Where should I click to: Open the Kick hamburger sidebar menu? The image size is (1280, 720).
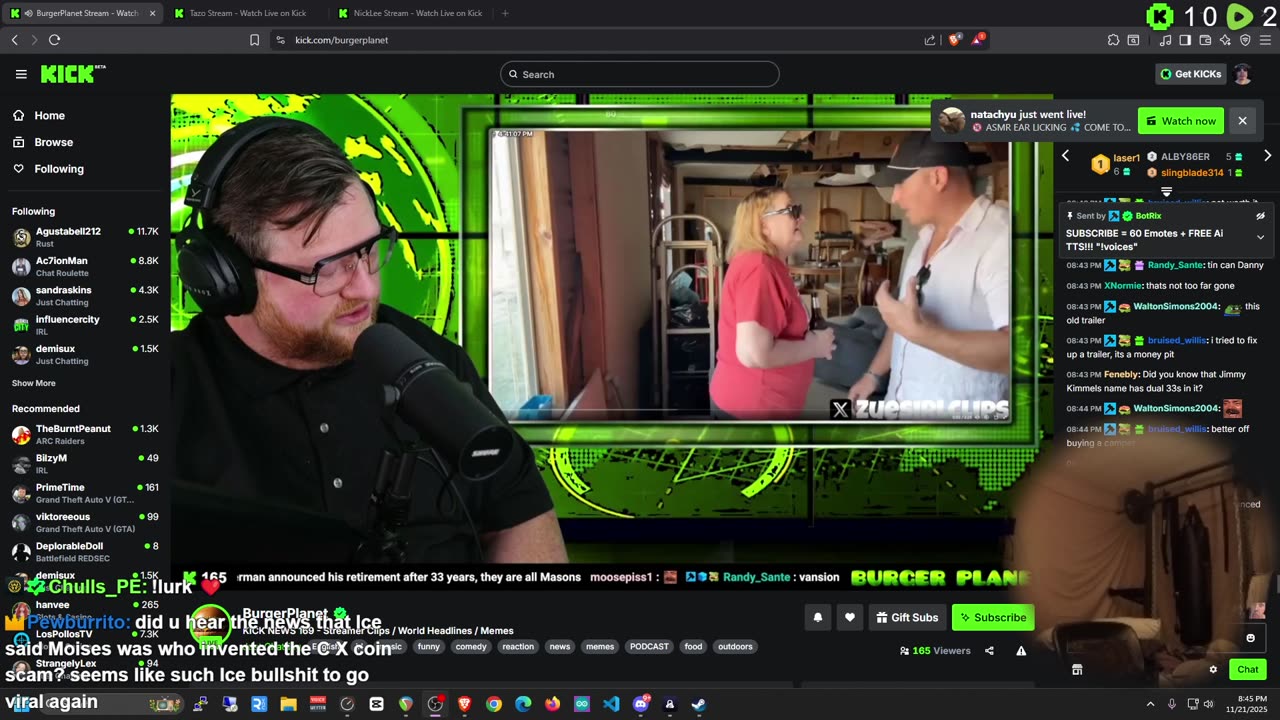21,74
